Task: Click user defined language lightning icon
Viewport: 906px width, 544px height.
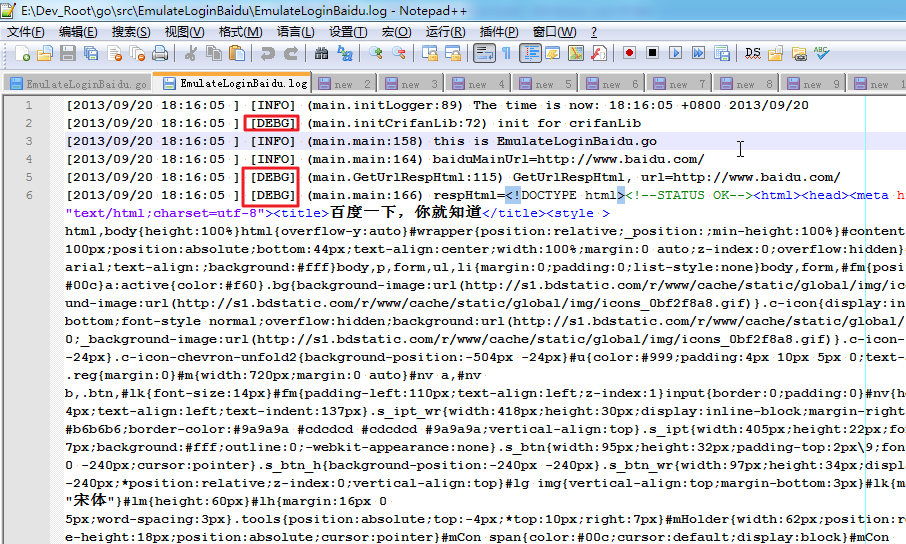Action: coord(552,54)
